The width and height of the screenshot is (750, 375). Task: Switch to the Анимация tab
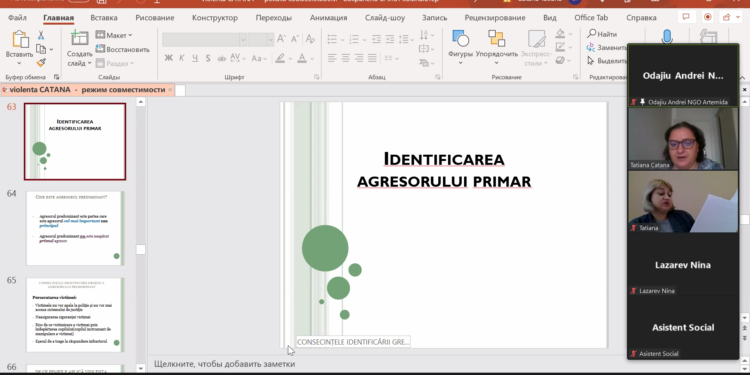tap(329, 18)
